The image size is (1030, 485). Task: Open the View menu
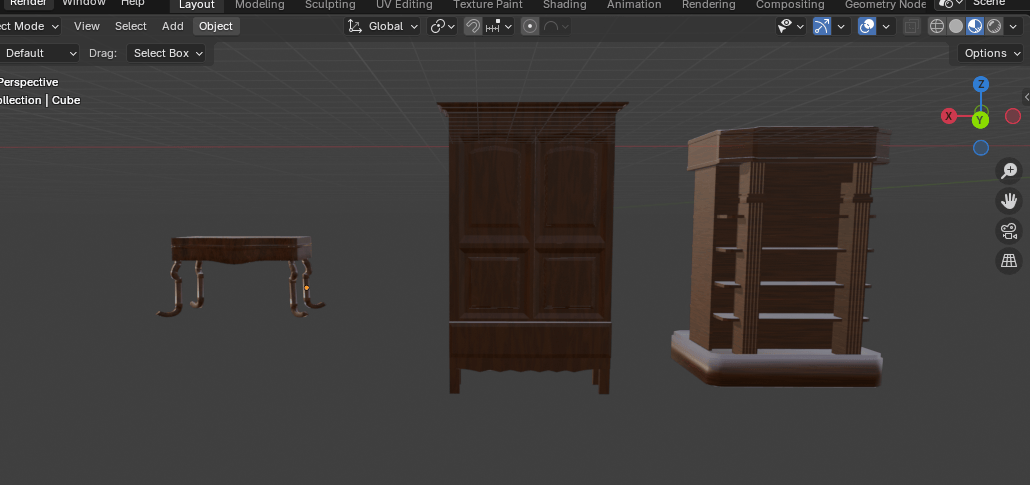87,26
